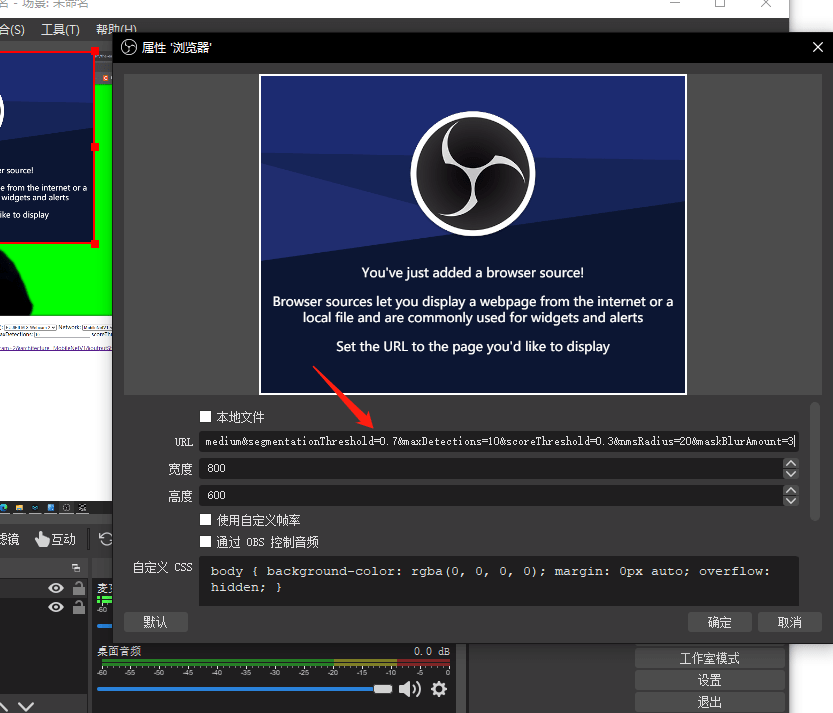Select the red-outlined source in the OBS canvas
Viewport: 833px width, 713px height.
tap(47, 147)
